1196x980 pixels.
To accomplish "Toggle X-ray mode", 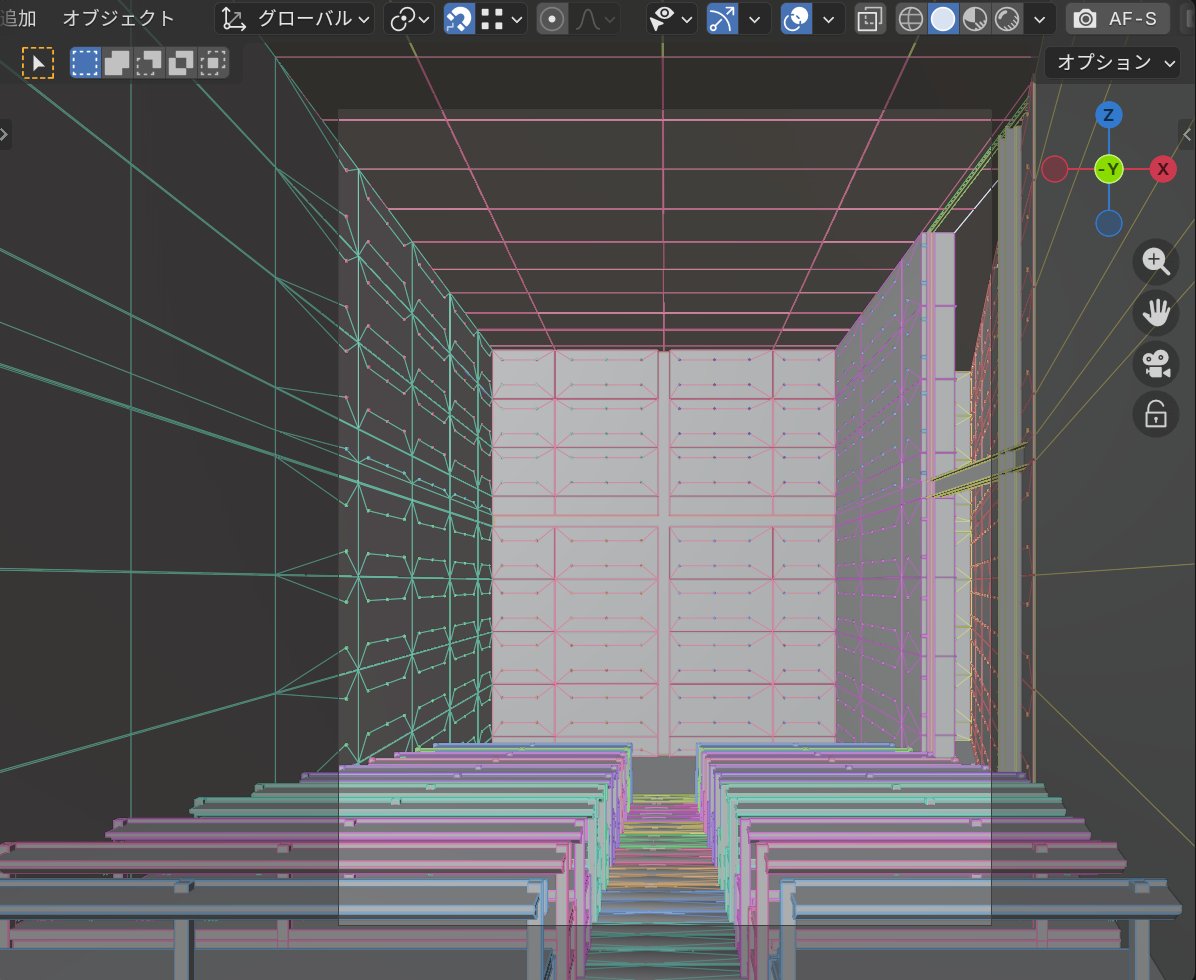I will tap(870, 19).
